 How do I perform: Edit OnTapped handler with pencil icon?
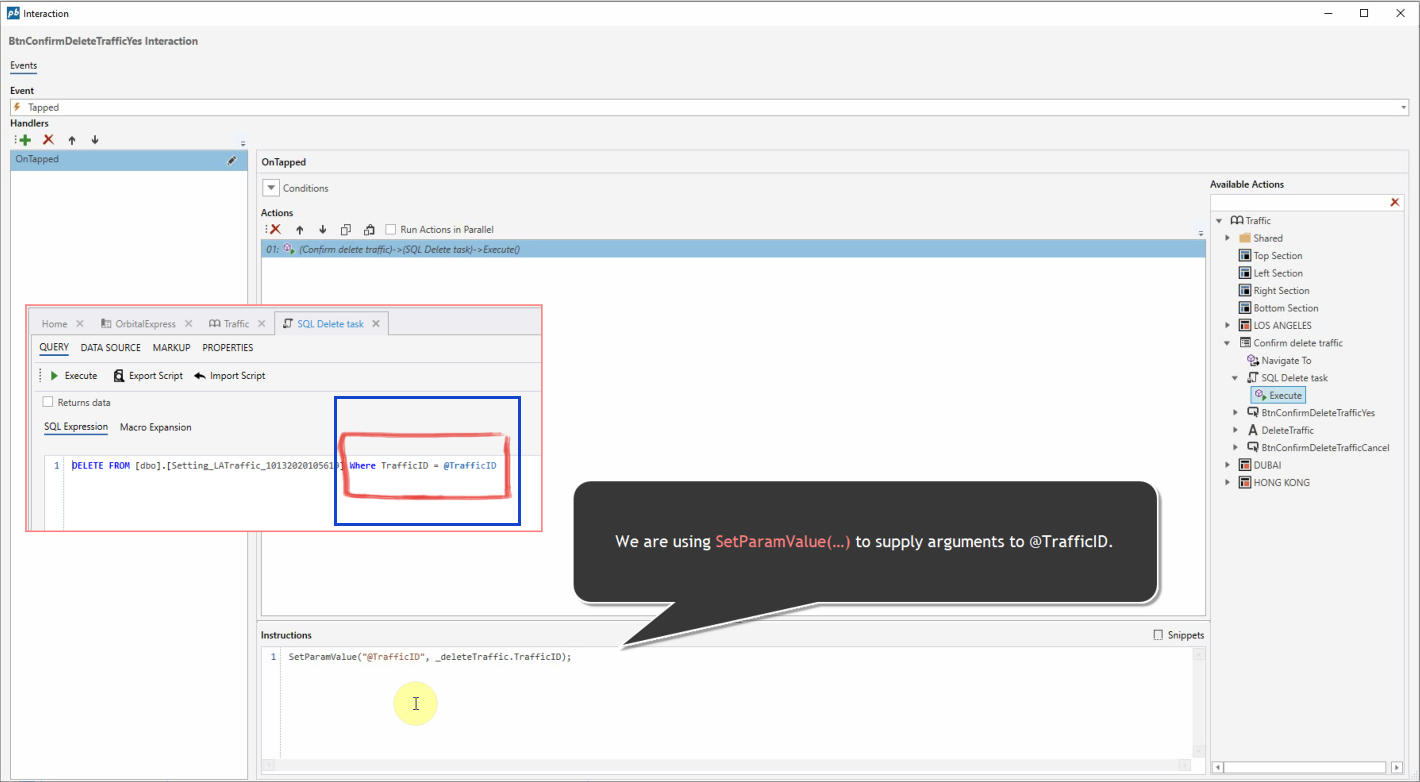232,160
